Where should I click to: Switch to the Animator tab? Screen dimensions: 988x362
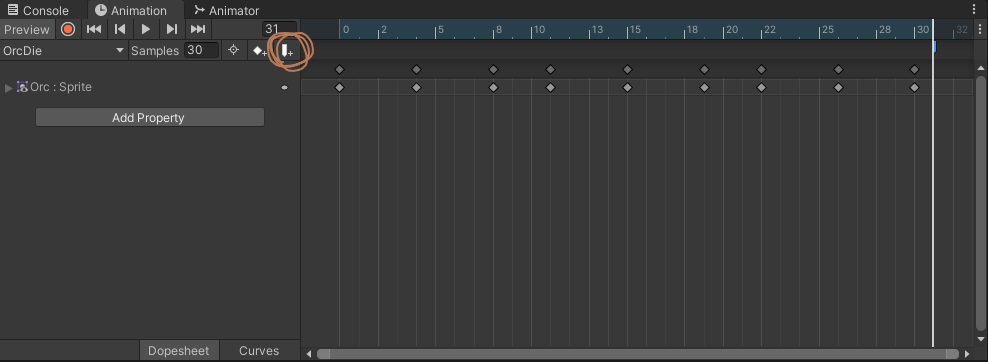(x=226, y=10)
